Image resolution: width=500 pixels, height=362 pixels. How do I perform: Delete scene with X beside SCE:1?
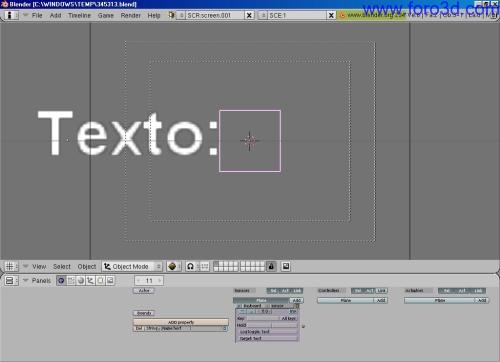coord(331,15)
